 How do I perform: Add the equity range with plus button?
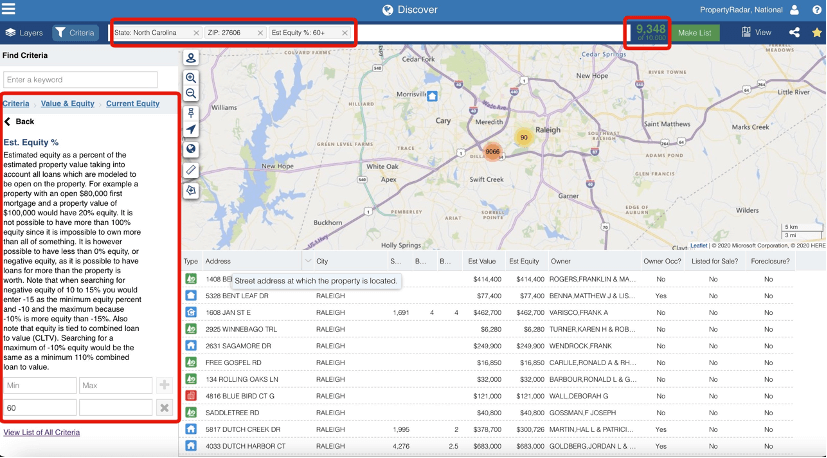tap(165, 385)
